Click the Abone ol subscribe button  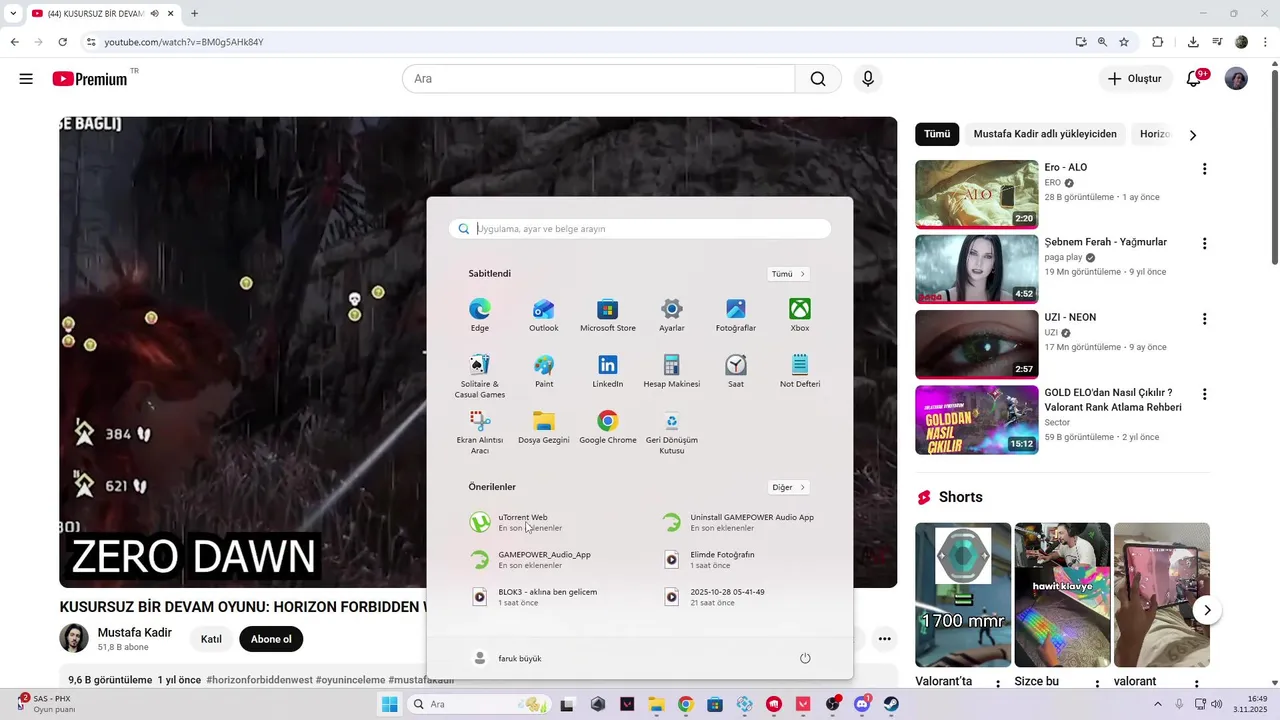[x=271, y=639]
